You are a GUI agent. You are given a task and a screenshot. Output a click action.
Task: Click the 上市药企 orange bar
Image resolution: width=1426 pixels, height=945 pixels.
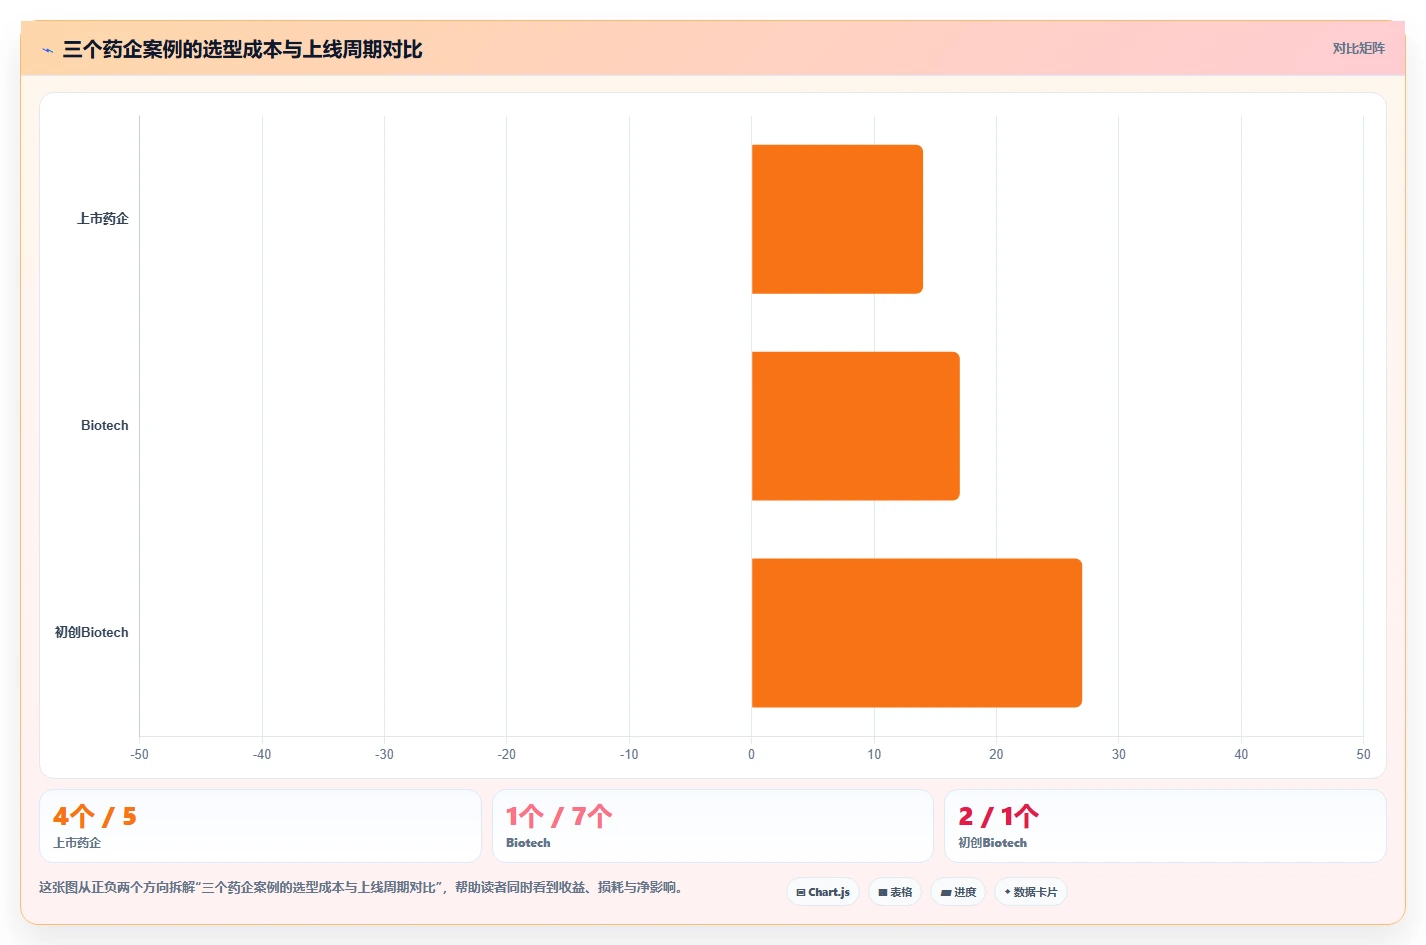tap(837, 219)
